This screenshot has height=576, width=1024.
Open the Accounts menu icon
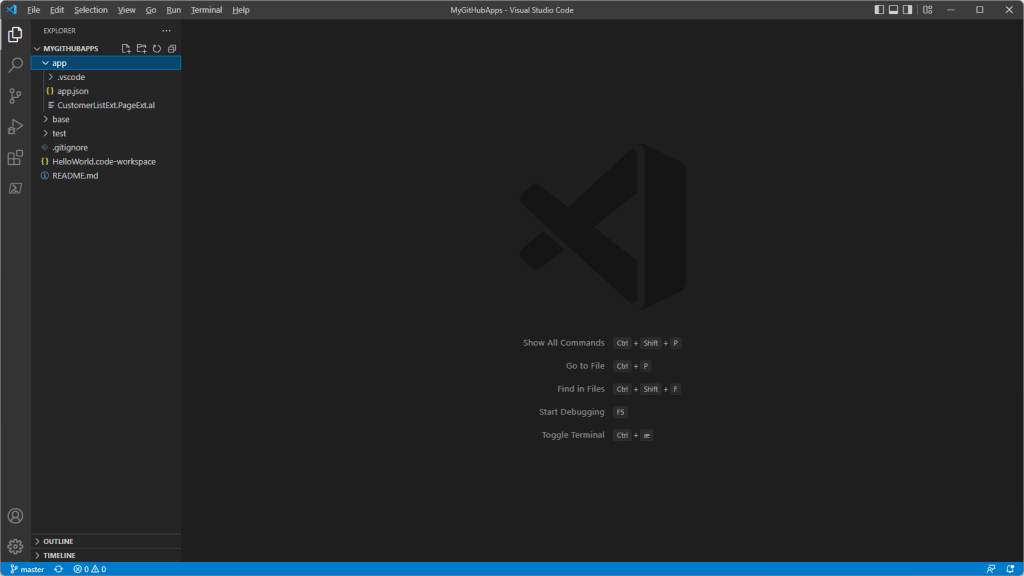[x=15, y=516]
